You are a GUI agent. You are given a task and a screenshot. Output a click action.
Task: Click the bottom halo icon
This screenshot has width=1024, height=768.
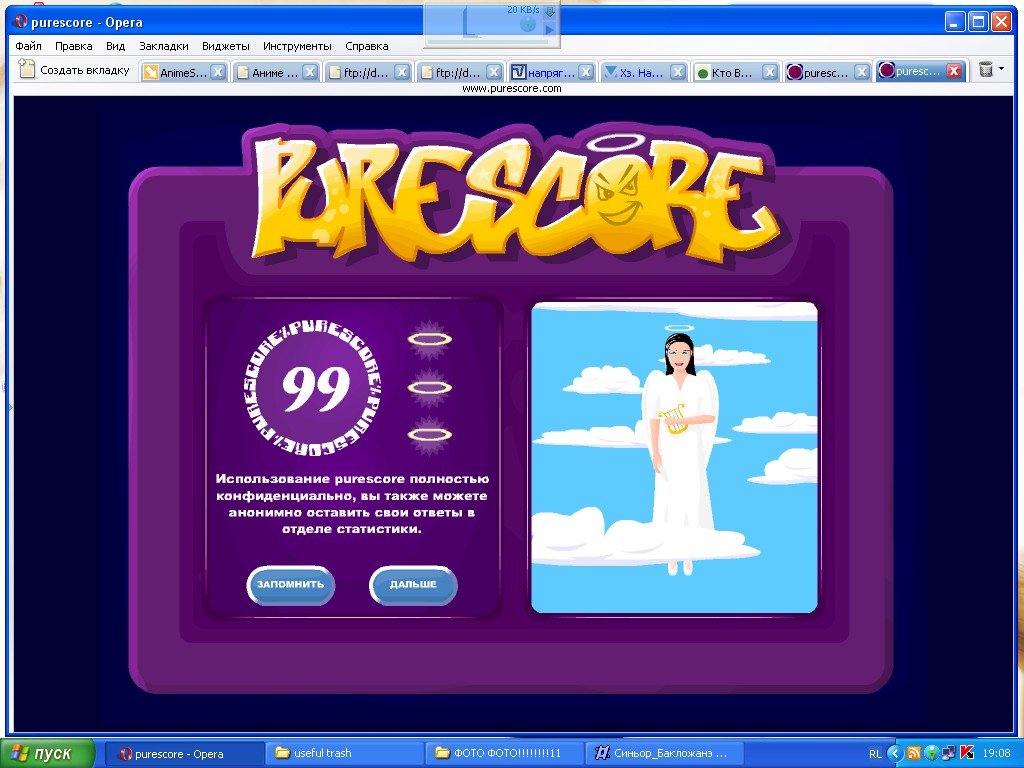pyautogui.click(x=430, y=434)
